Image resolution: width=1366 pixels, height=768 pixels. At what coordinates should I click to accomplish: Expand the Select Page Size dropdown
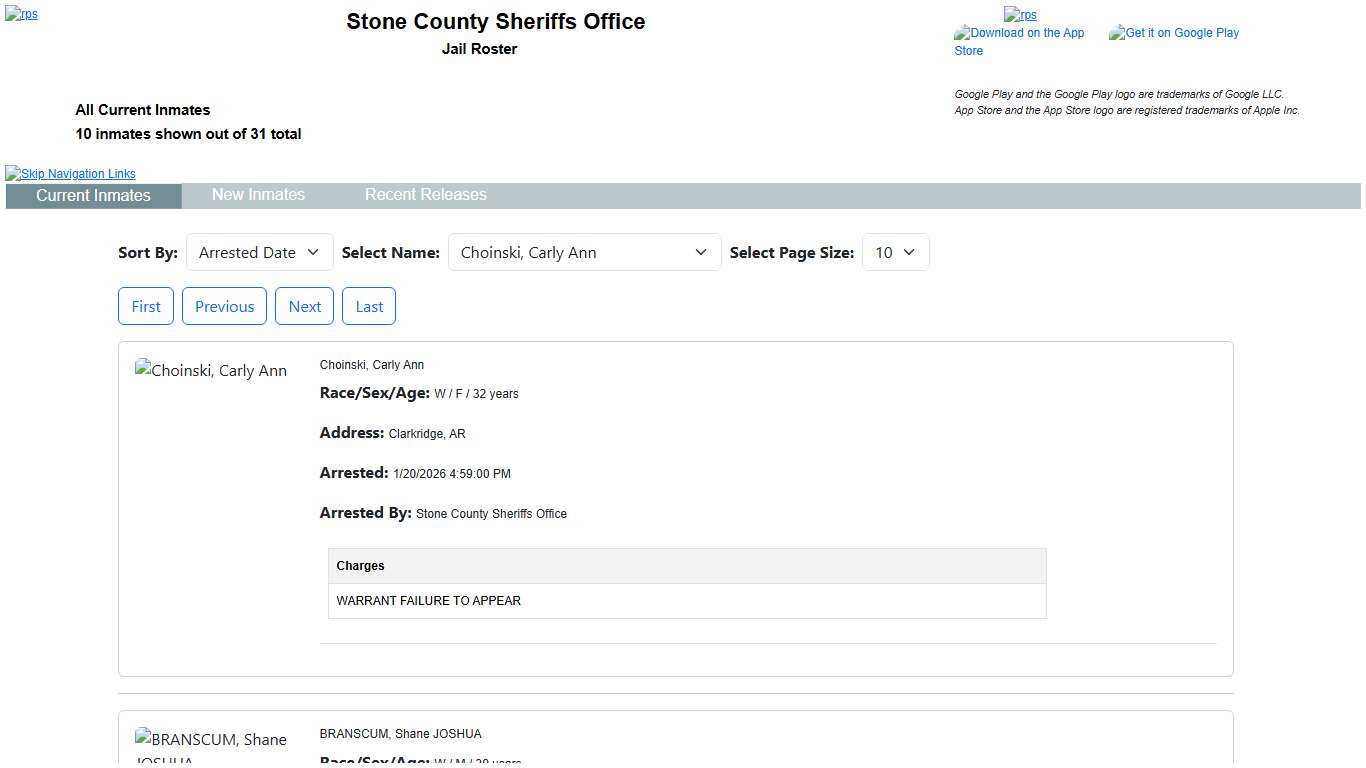pos(895,253)
